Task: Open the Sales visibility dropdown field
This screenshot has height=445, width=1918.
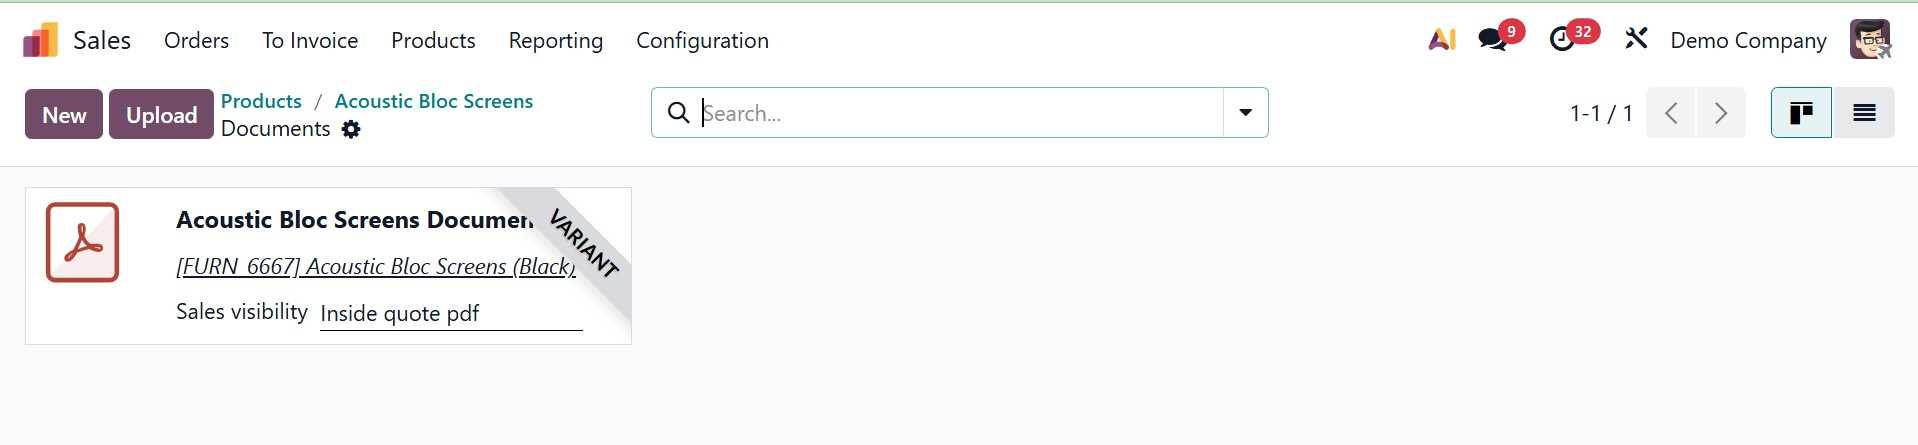Action: tap(450, 314)
